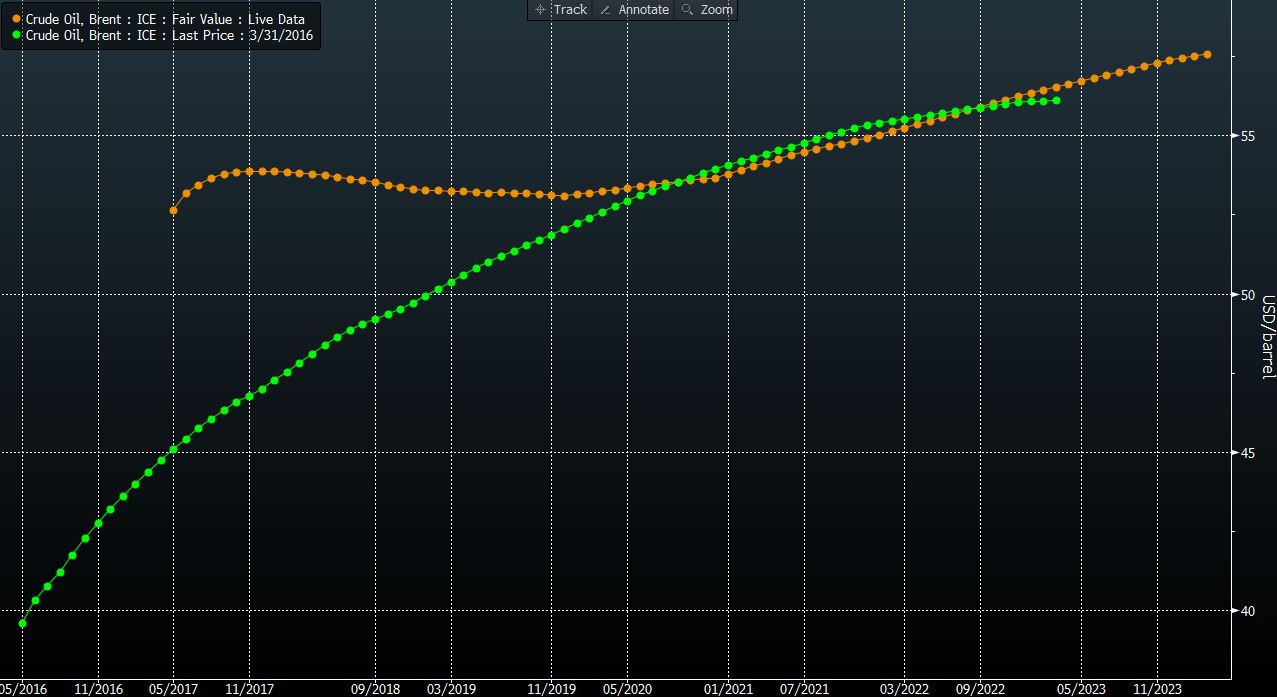
Task: Click the orange Fair Value legend dot
Action: [x=17, y=19]
